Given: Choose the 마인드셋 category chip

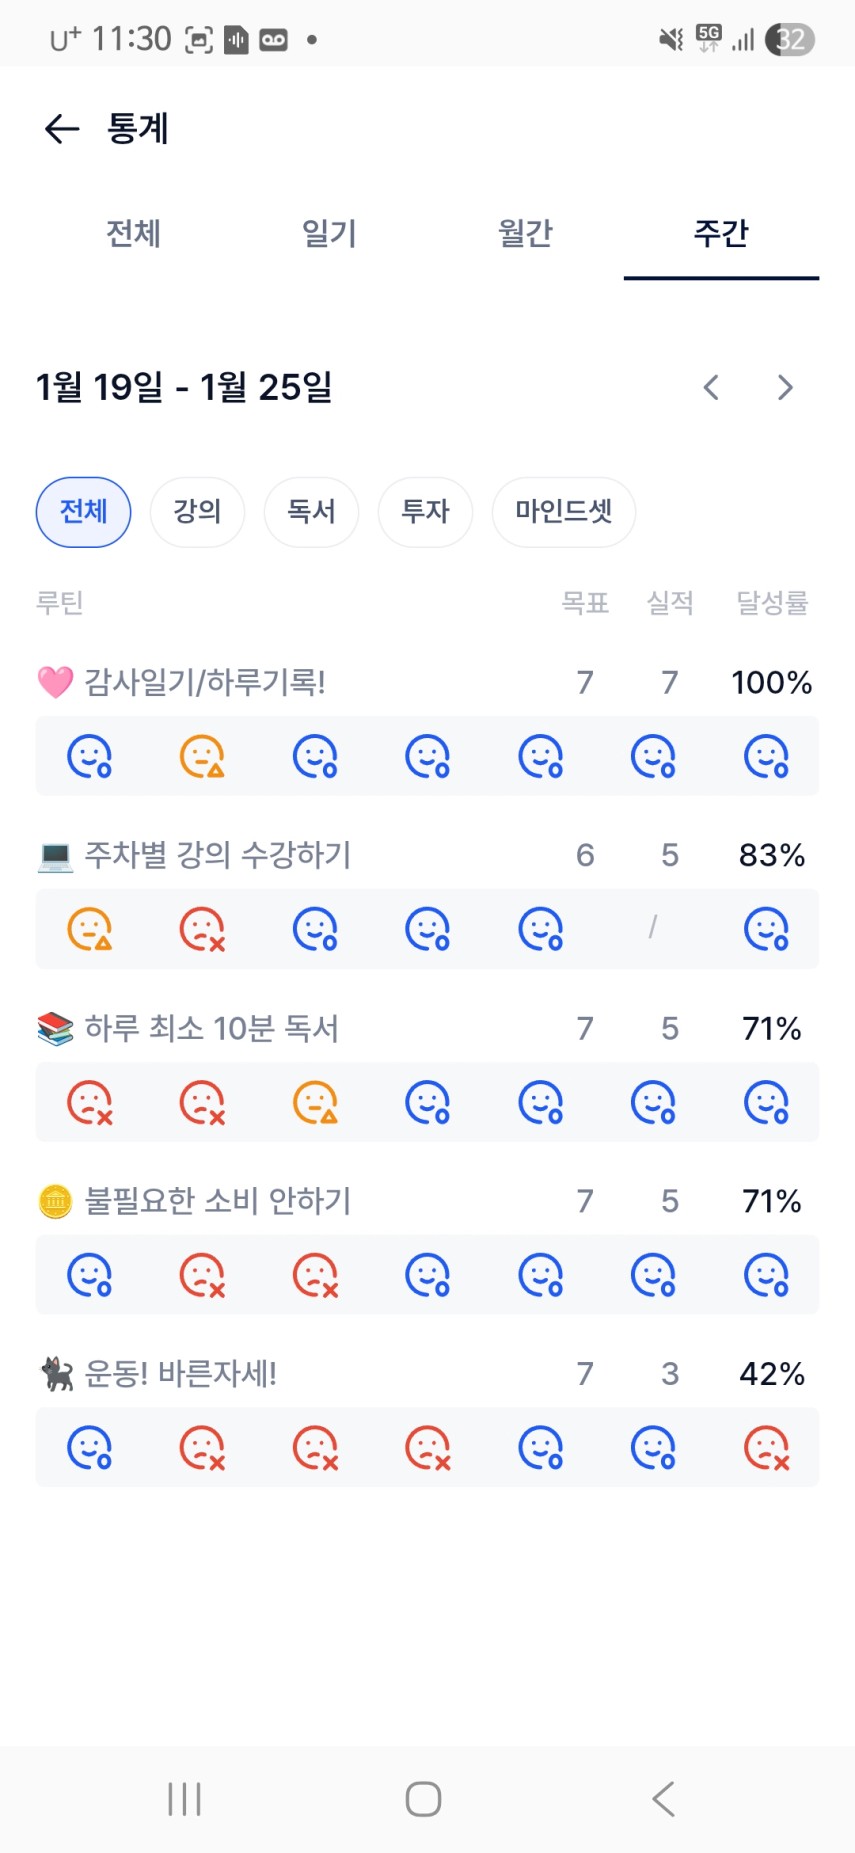Looking at the screenshot, I should [563, 512].
